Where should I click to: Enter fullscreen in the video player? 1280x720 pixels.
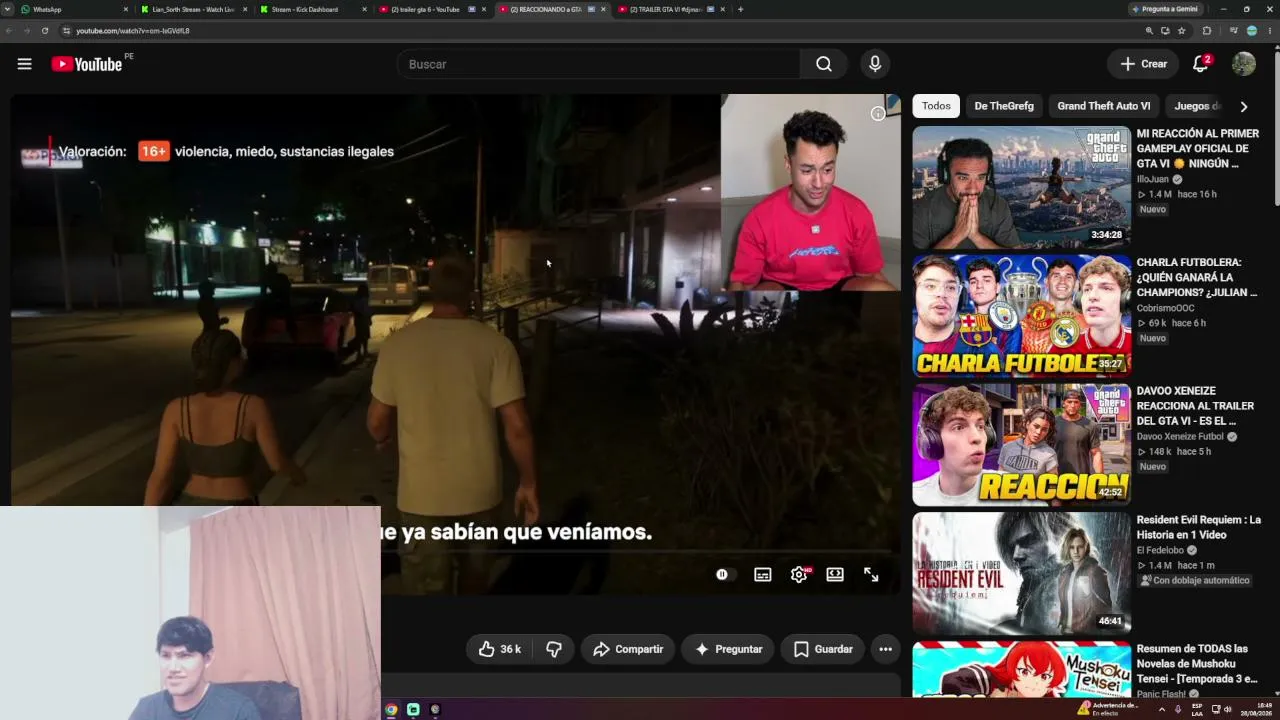(x=871, y=575)
